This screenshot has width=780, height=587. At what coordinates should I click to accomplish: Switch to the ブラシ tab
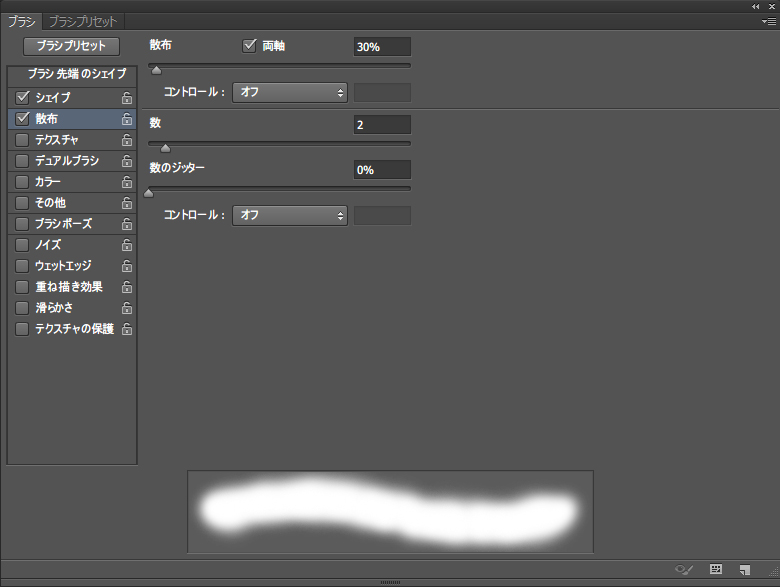(21, 21)
